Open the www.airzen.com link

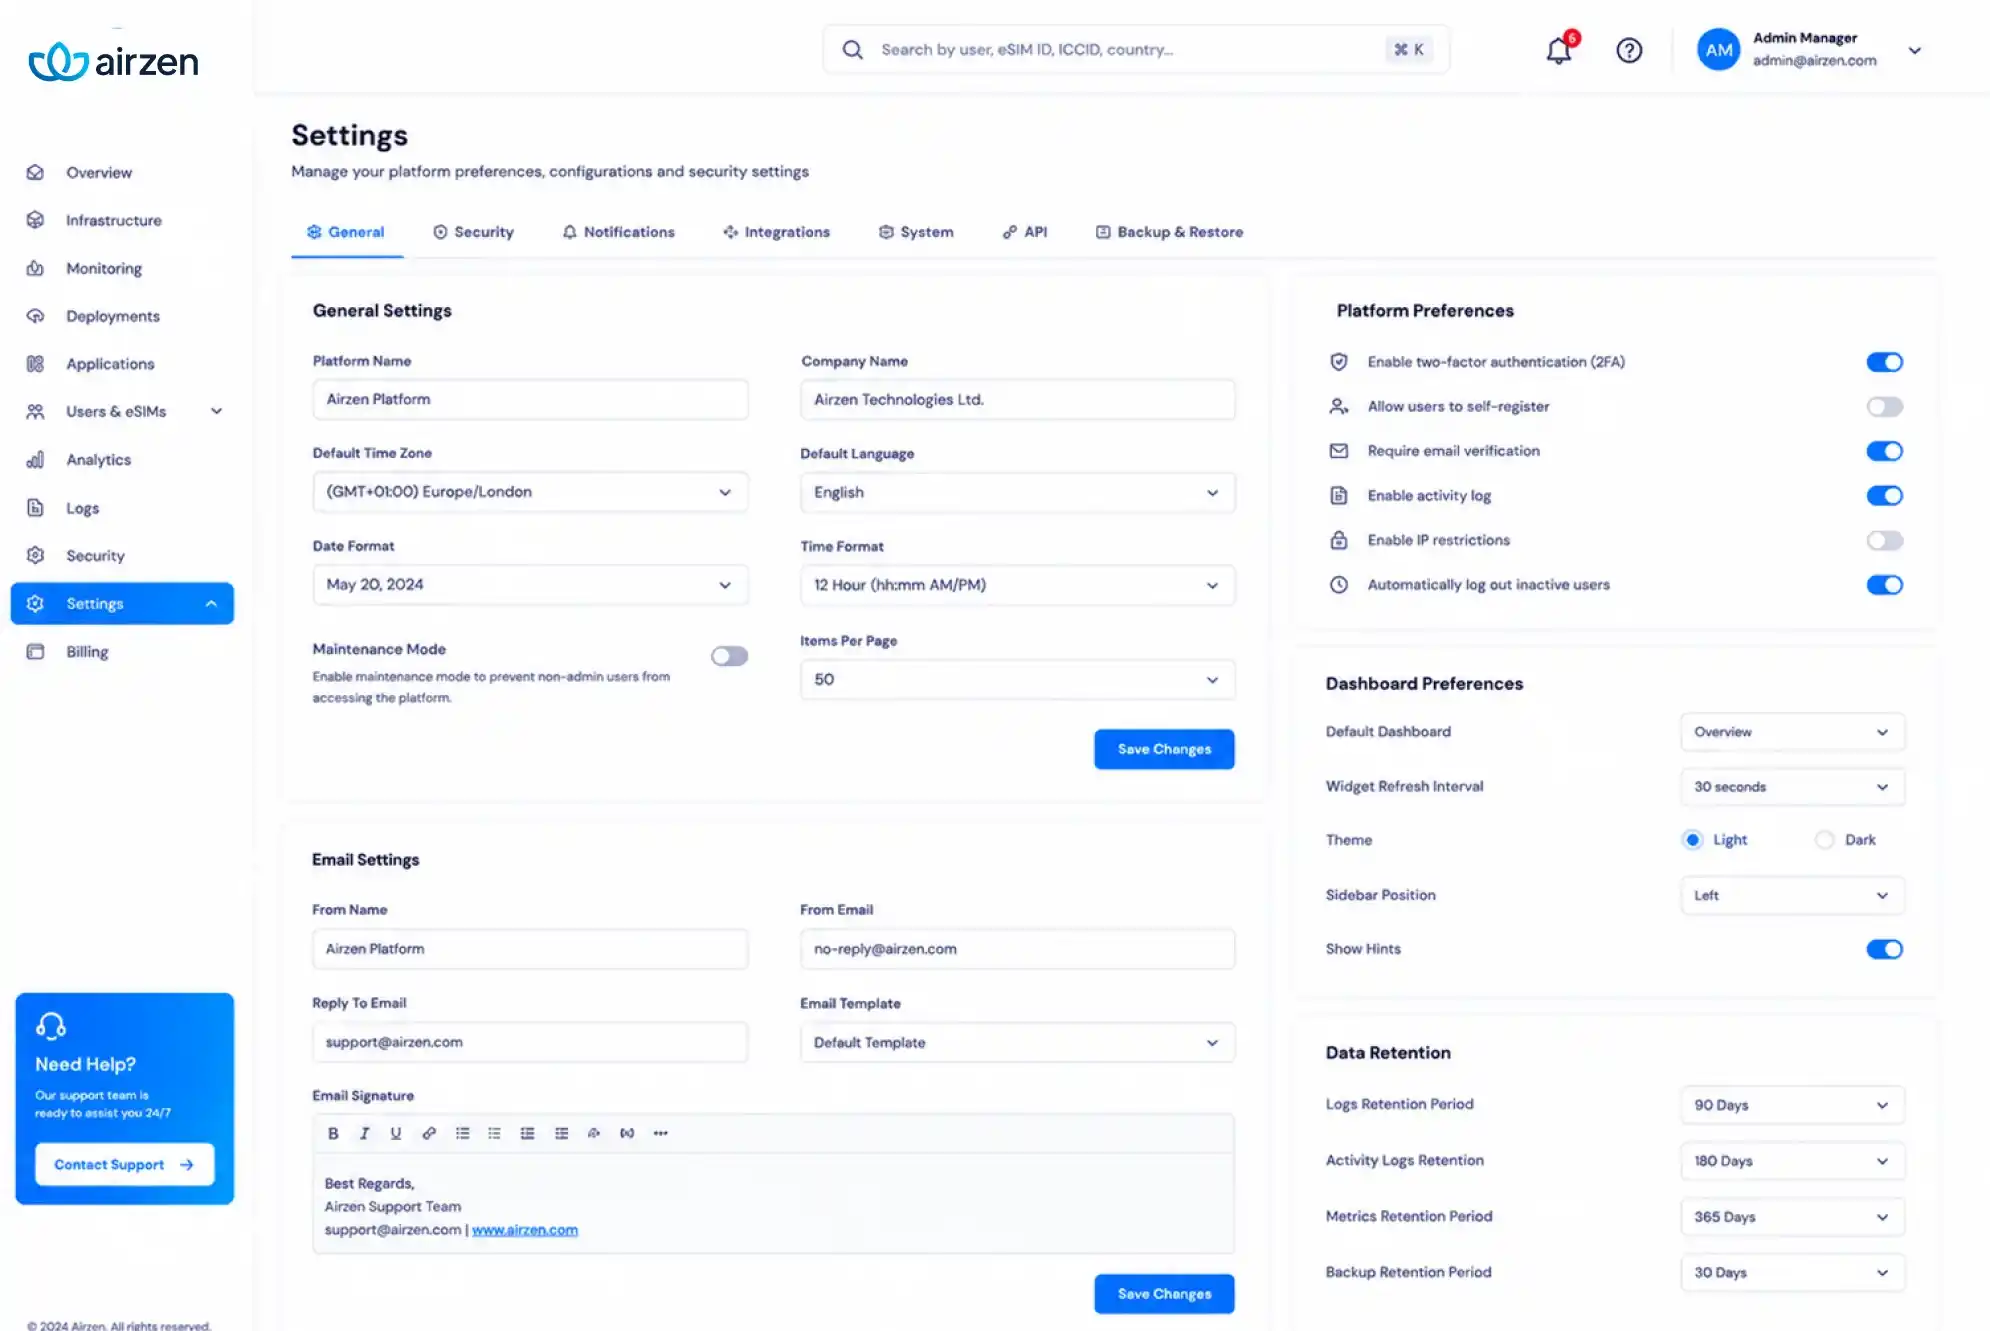[x=525, y=1230]
